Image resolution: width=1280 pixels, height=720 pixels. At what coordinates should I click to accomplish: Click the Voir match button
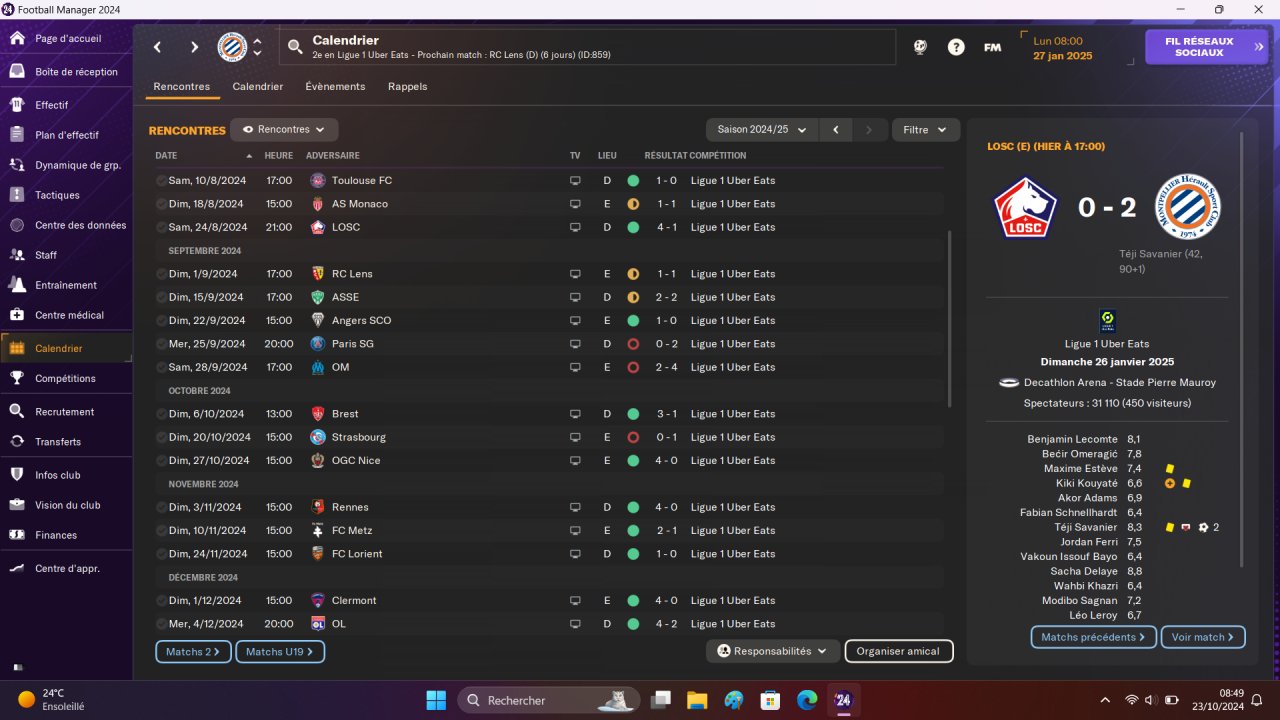coord(1203,637)
